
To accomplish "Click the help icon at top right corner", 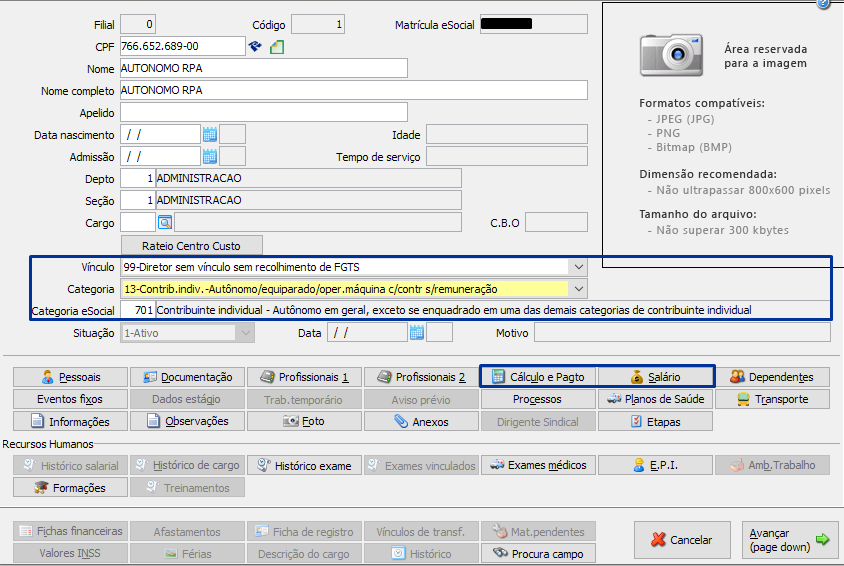I will pos(824,3).
